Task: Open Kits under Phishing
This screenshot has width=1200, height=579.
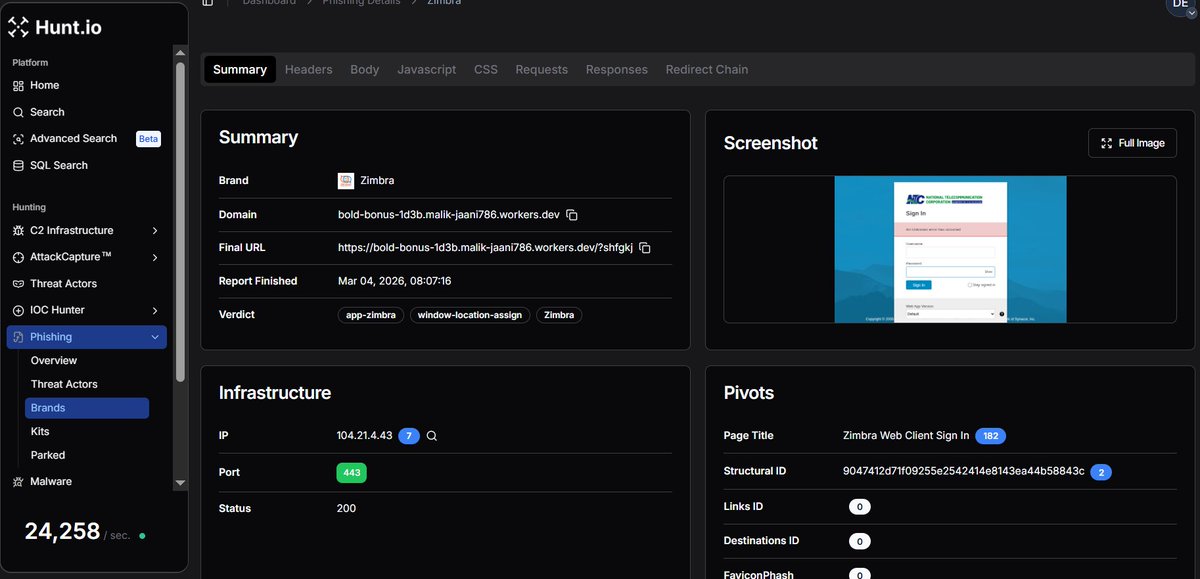Action: [40, 431]
